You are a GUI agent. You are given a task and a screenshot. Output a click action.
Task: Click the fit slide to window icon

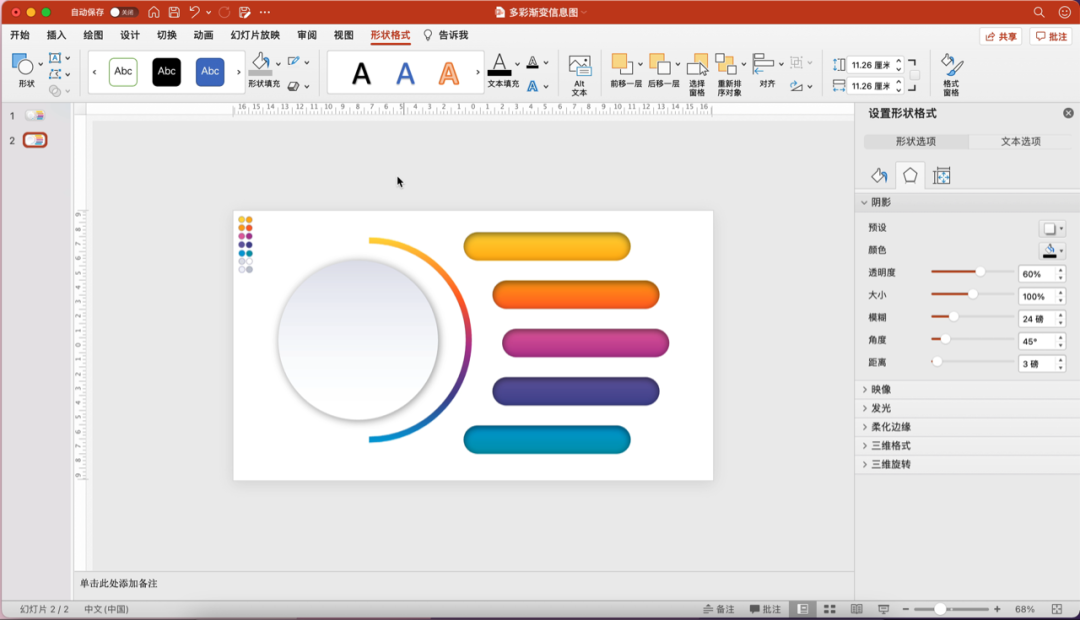[1057, 609]
